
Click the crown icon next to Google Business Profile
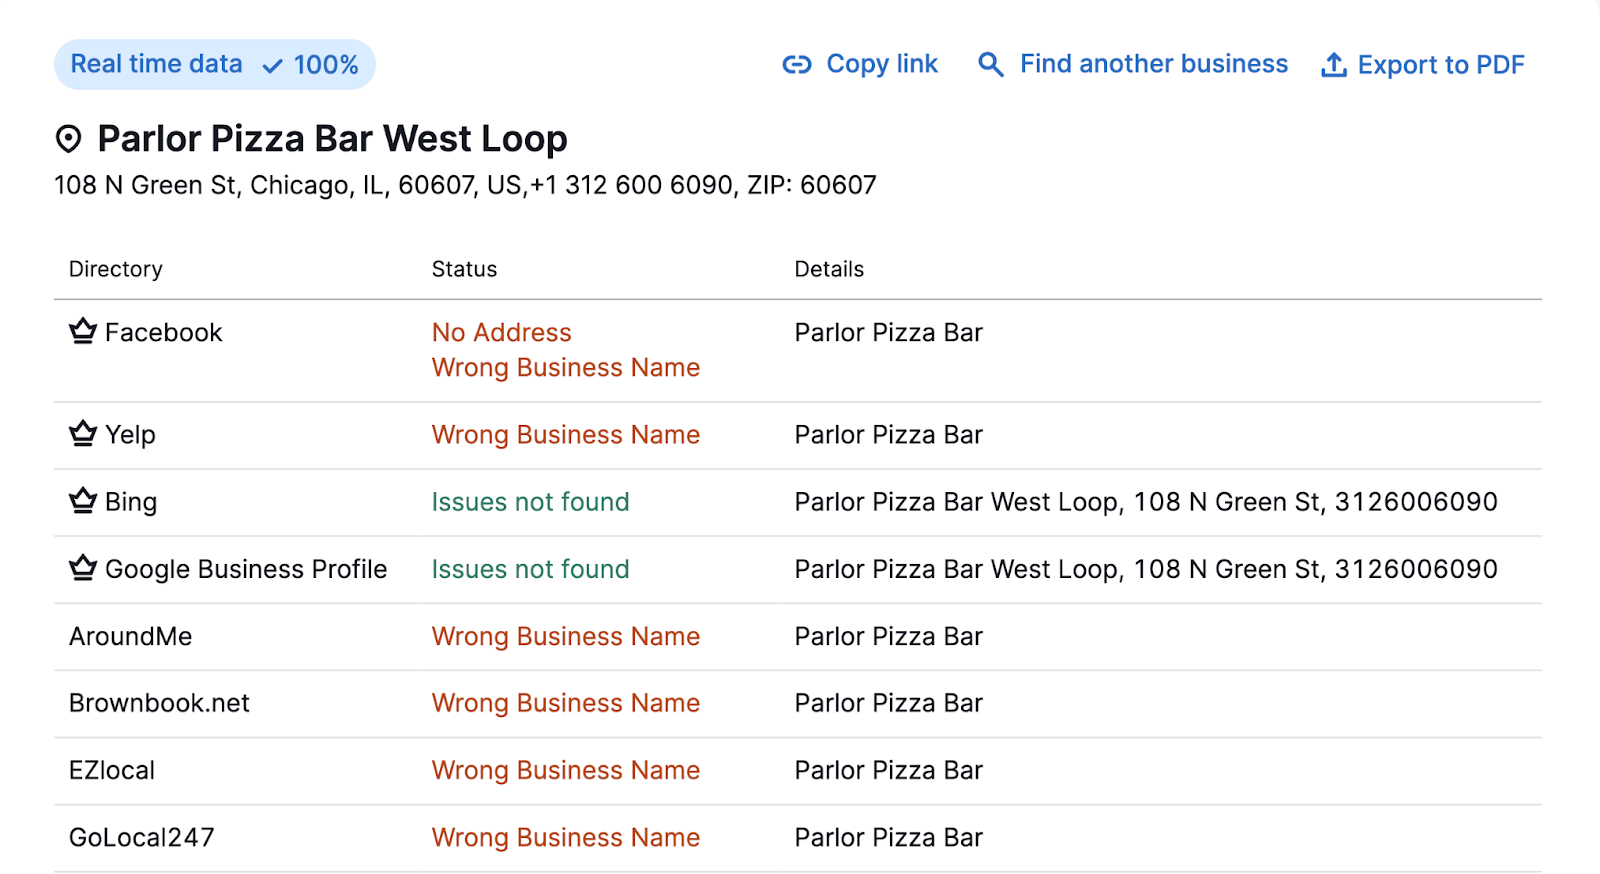click(x=83, y=567)
